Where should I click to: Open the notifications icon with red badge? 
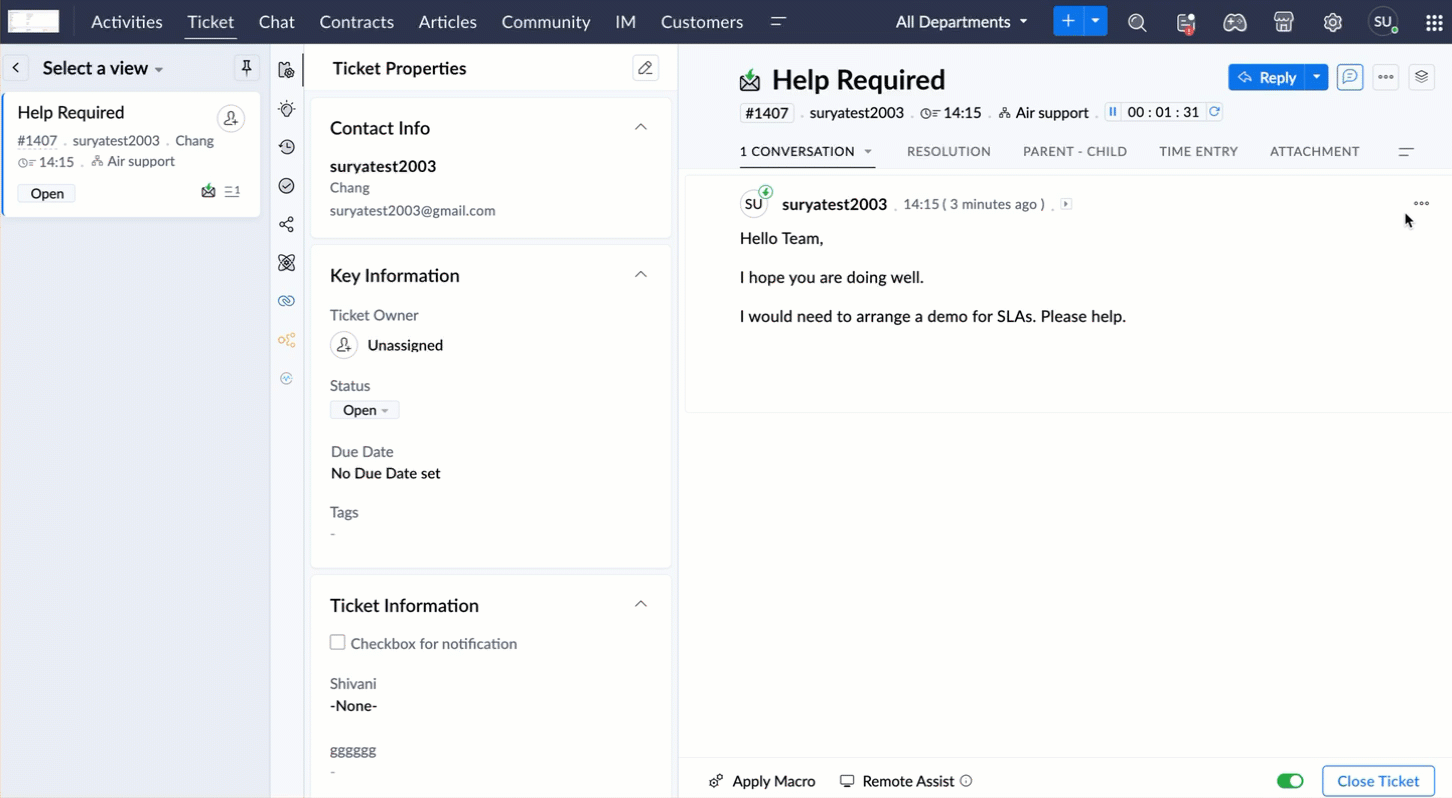pos(1186,22)
